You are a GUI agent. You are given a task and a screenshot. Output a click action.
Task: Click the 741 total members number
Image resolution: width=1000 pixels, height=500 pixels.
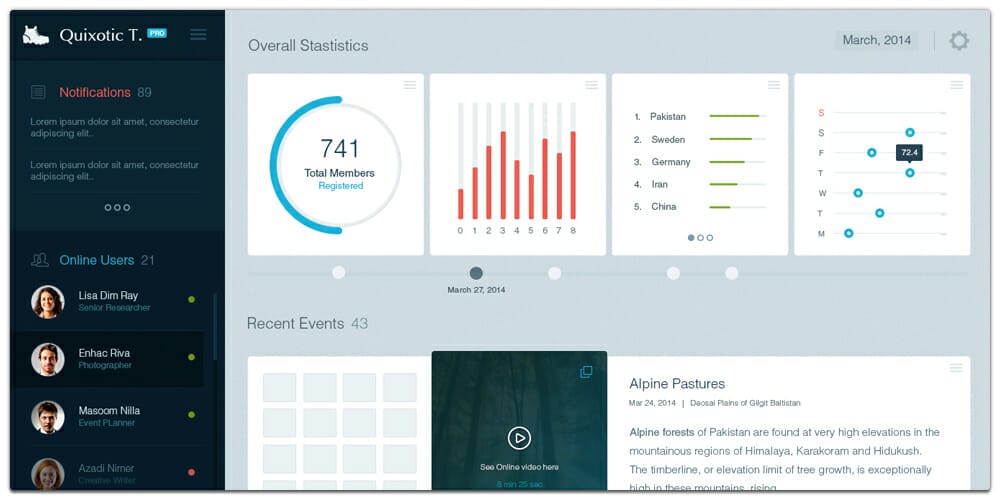339,149
